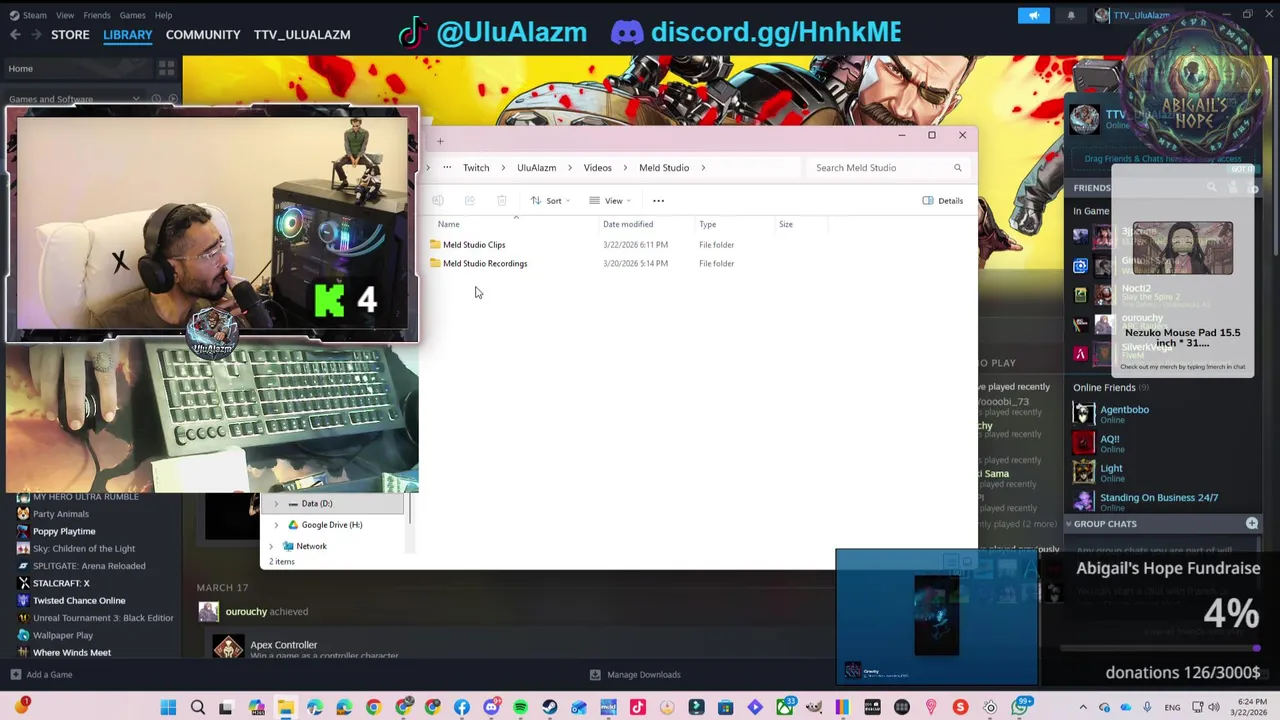Switch to STORE tab
This screenshot has width=1280, height=720.
pos(70,35)
